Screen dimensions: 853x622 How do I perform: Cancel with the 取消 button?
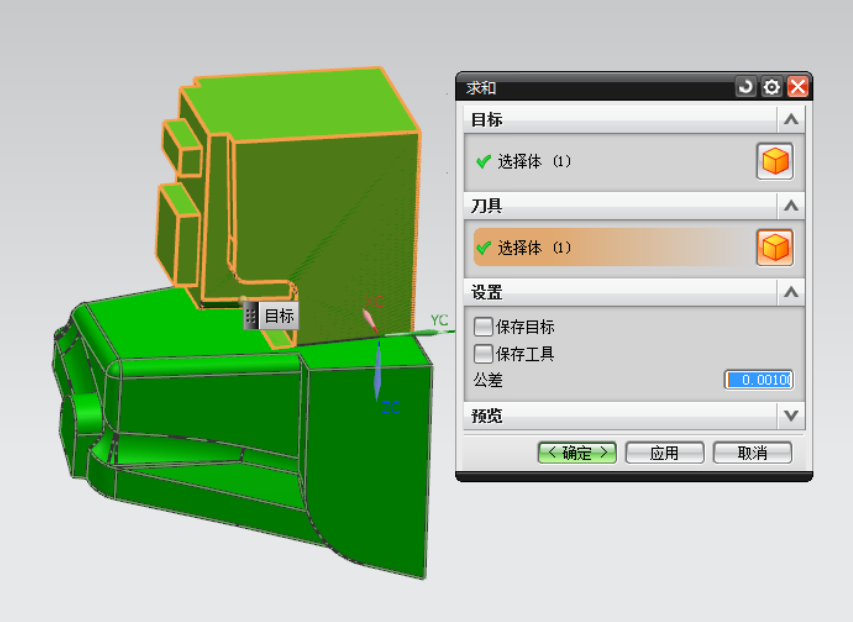(752, 452)
